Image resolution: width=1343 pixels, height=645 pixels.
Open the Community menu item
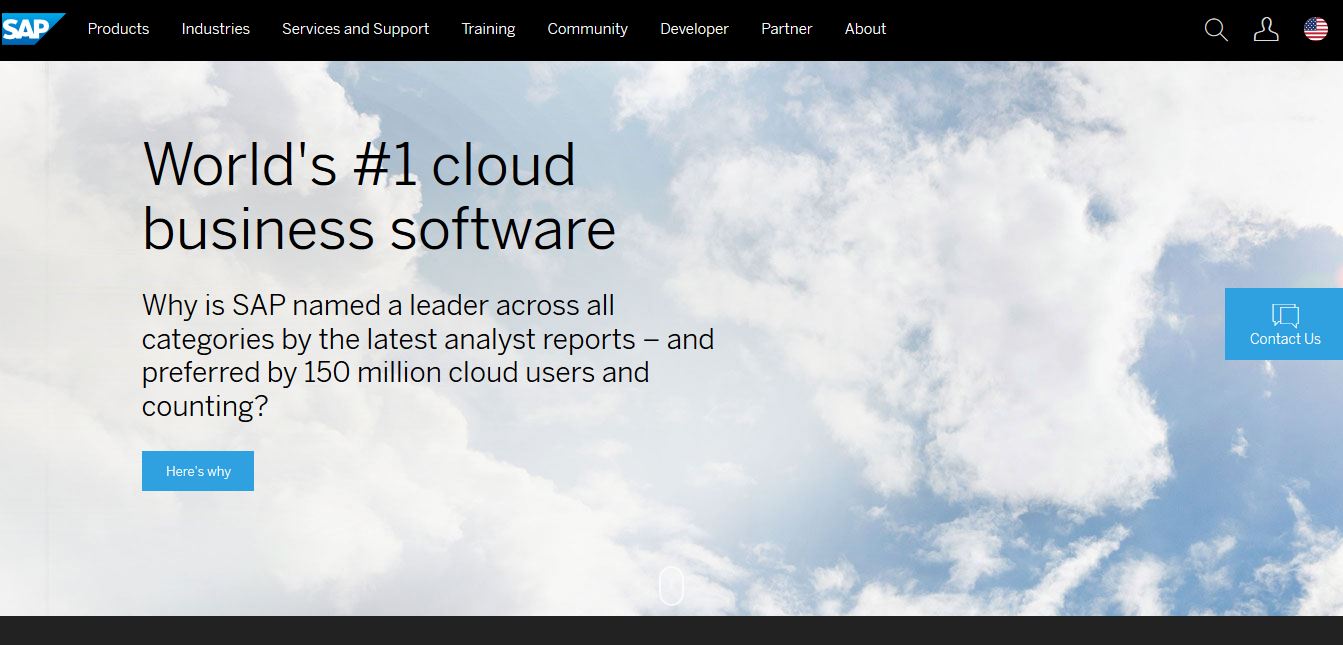click(587, 29)
